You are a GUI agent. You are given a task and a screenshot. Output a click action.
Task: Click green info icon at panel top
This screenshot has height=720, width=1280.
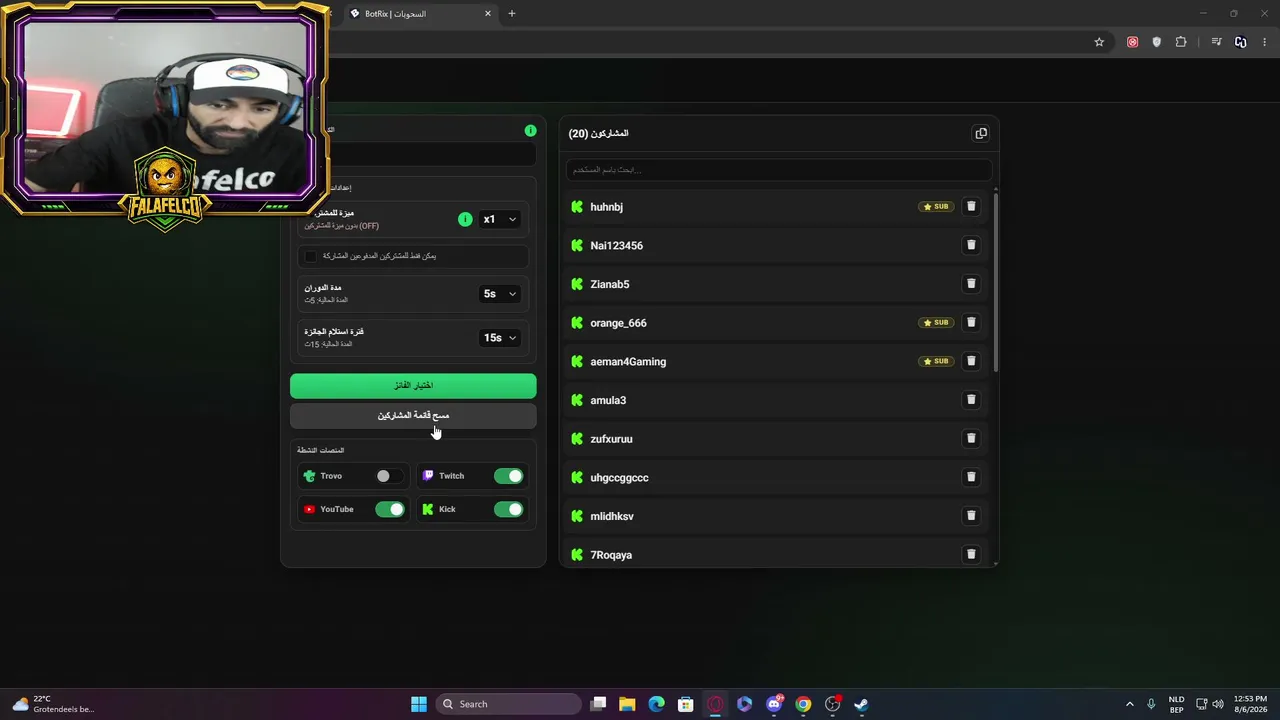point(530,131)
